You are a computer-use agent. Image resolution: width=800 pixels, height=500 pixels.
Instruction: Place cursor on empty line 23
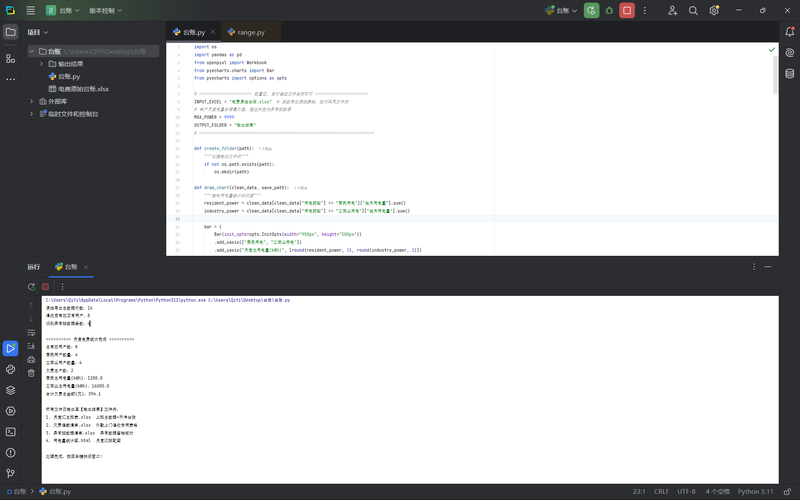point(472,219)
